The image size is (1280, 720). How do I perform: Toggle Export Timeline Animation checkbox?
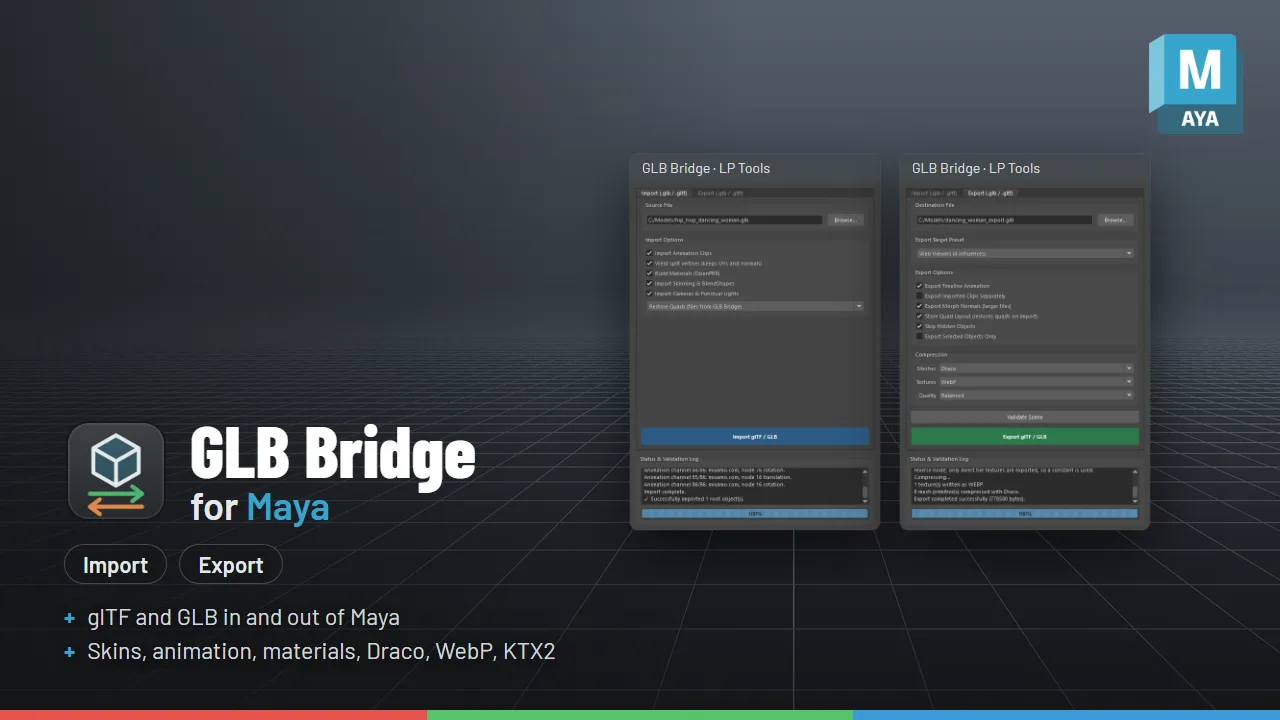[919, 286]
